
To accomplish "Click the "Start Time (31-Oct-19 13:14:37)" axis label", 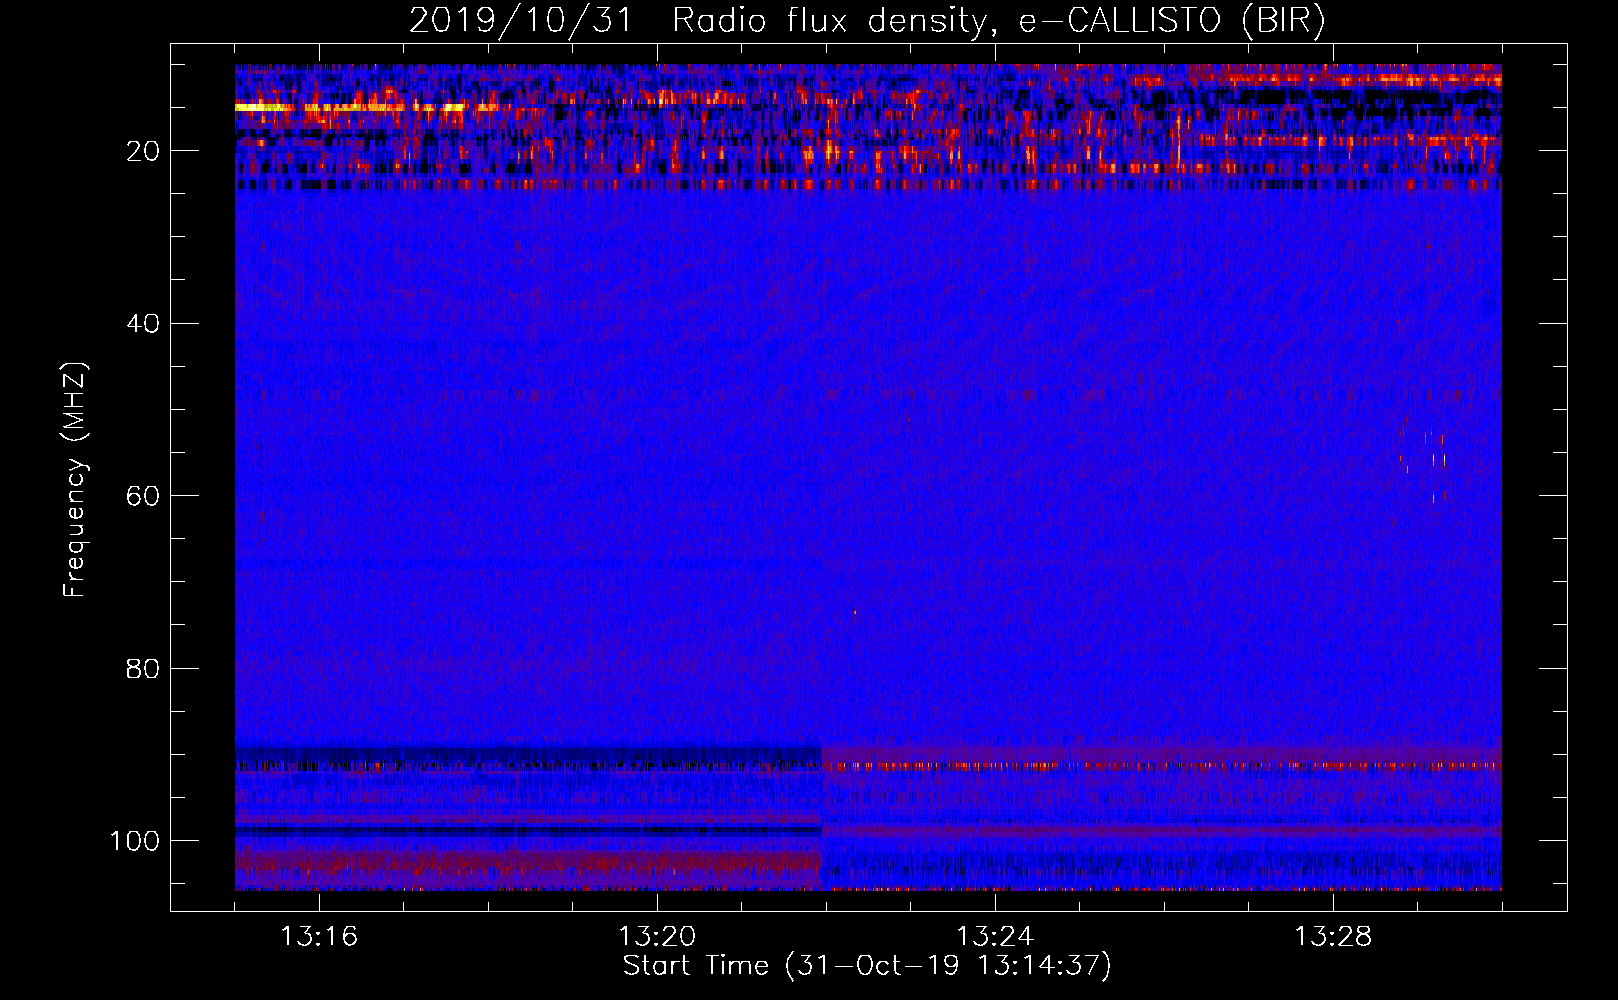I will [867, 966].
